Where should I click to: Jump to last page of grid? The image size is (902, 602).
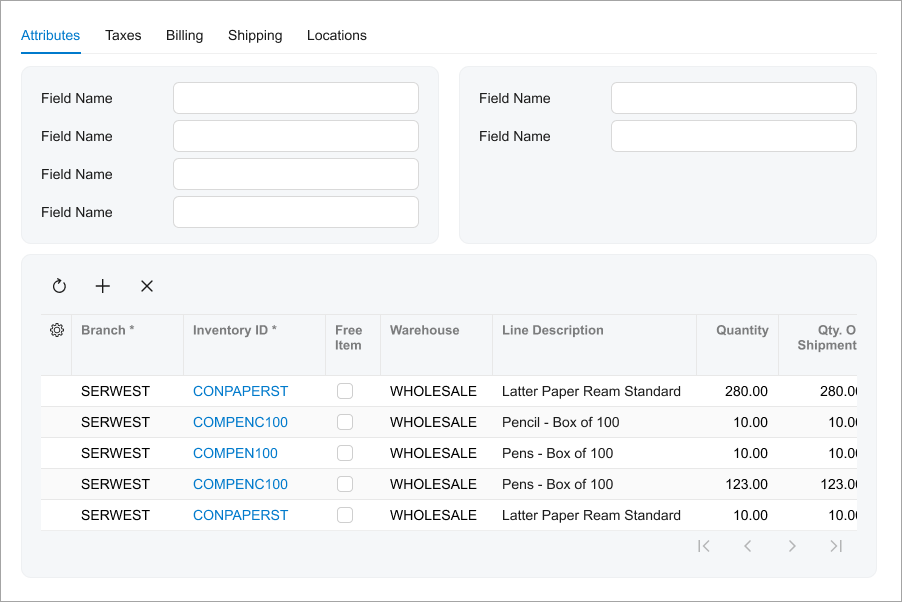[836, 546]
